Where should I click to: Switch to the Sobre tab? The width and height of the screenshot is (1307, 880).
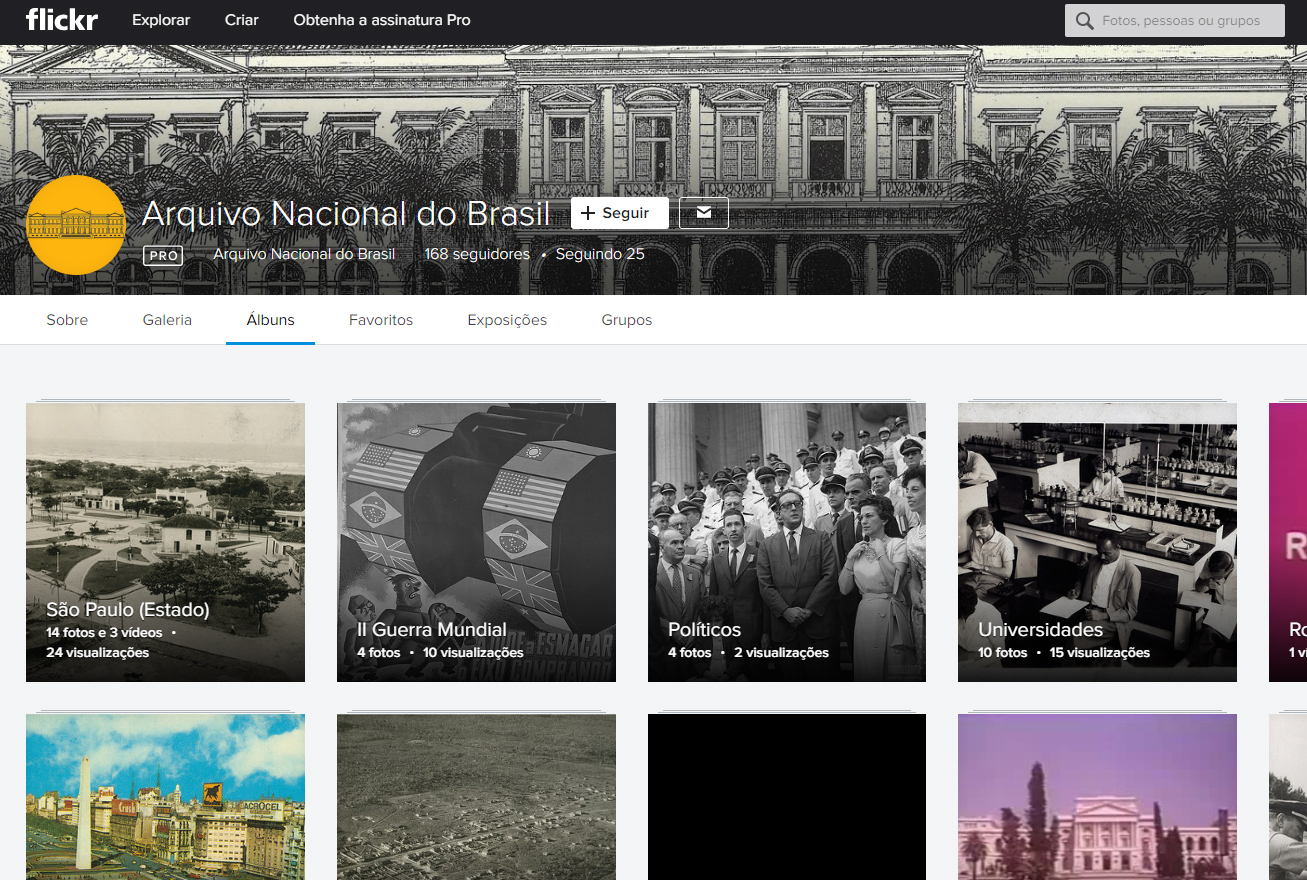(67, 319)
